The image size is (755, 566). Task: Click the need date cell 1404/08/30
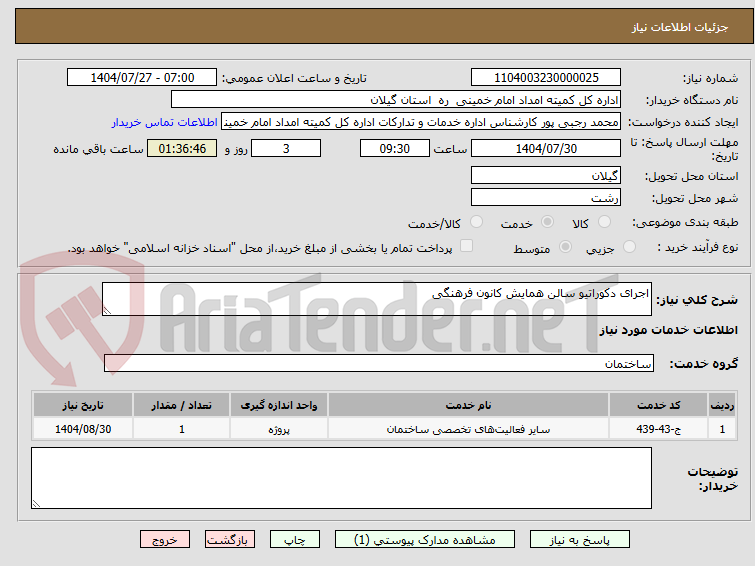coord(83,429)
